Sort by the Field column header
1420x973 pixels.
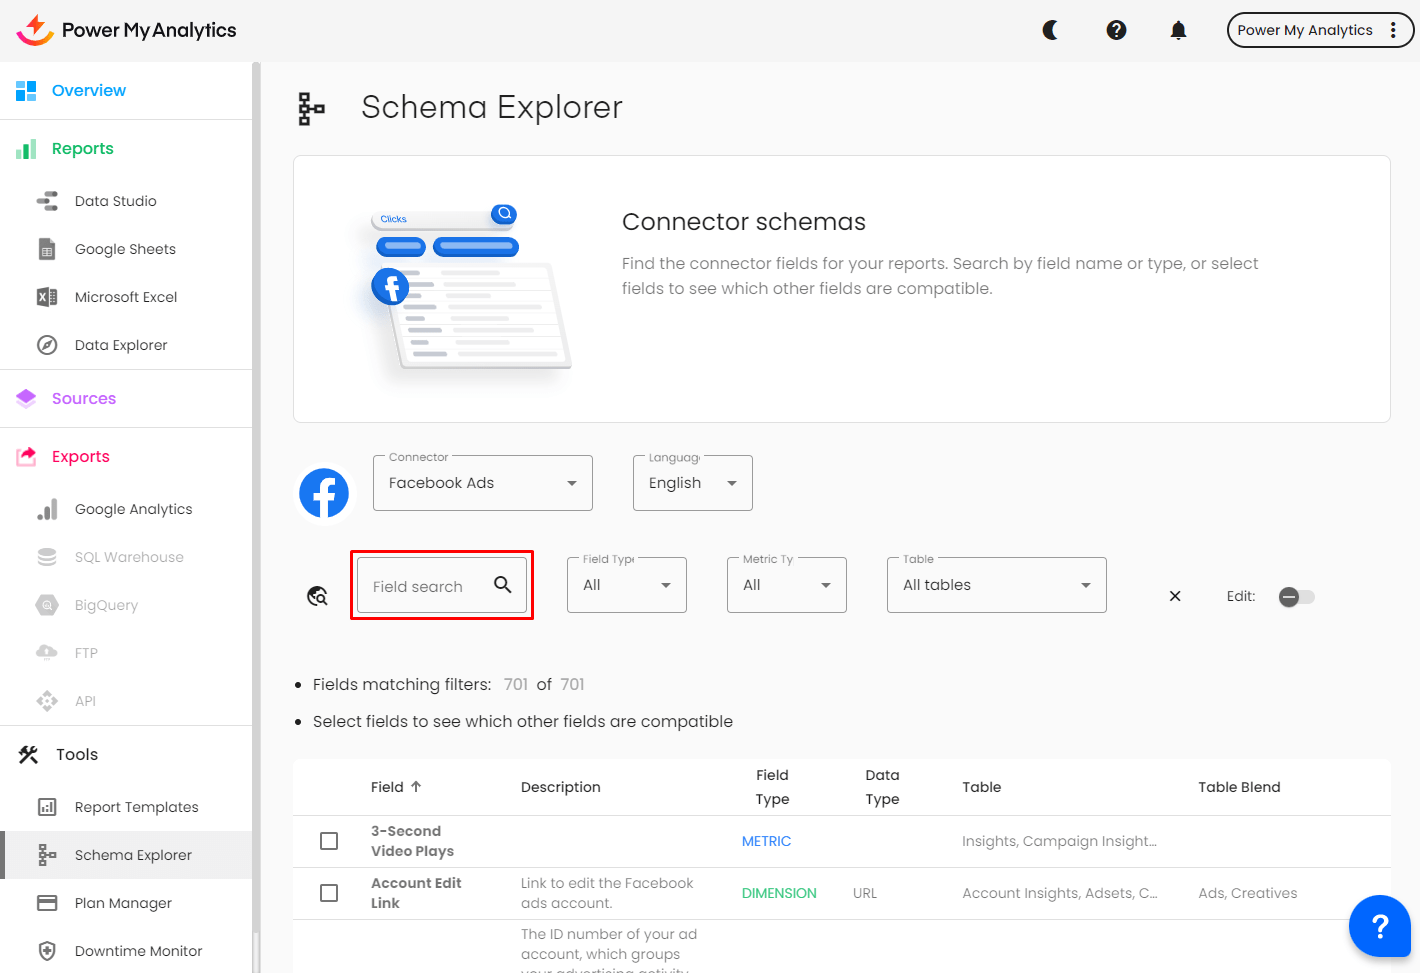[396, 787]
